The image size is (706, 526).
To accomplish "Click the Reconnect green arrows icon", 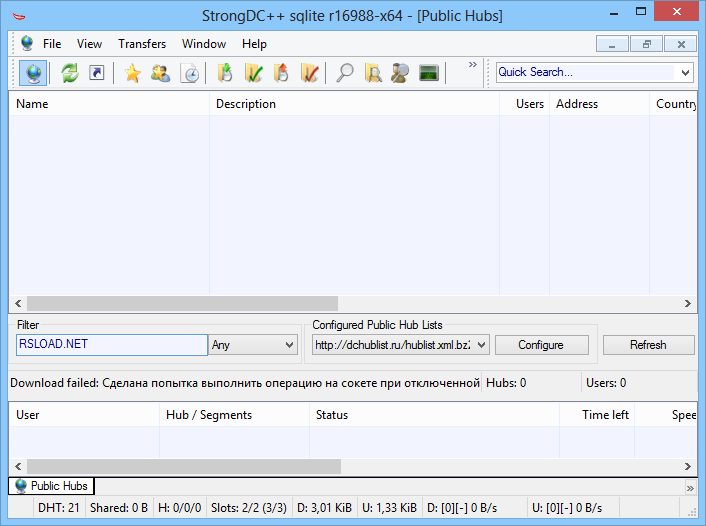I will coord(70,73).
